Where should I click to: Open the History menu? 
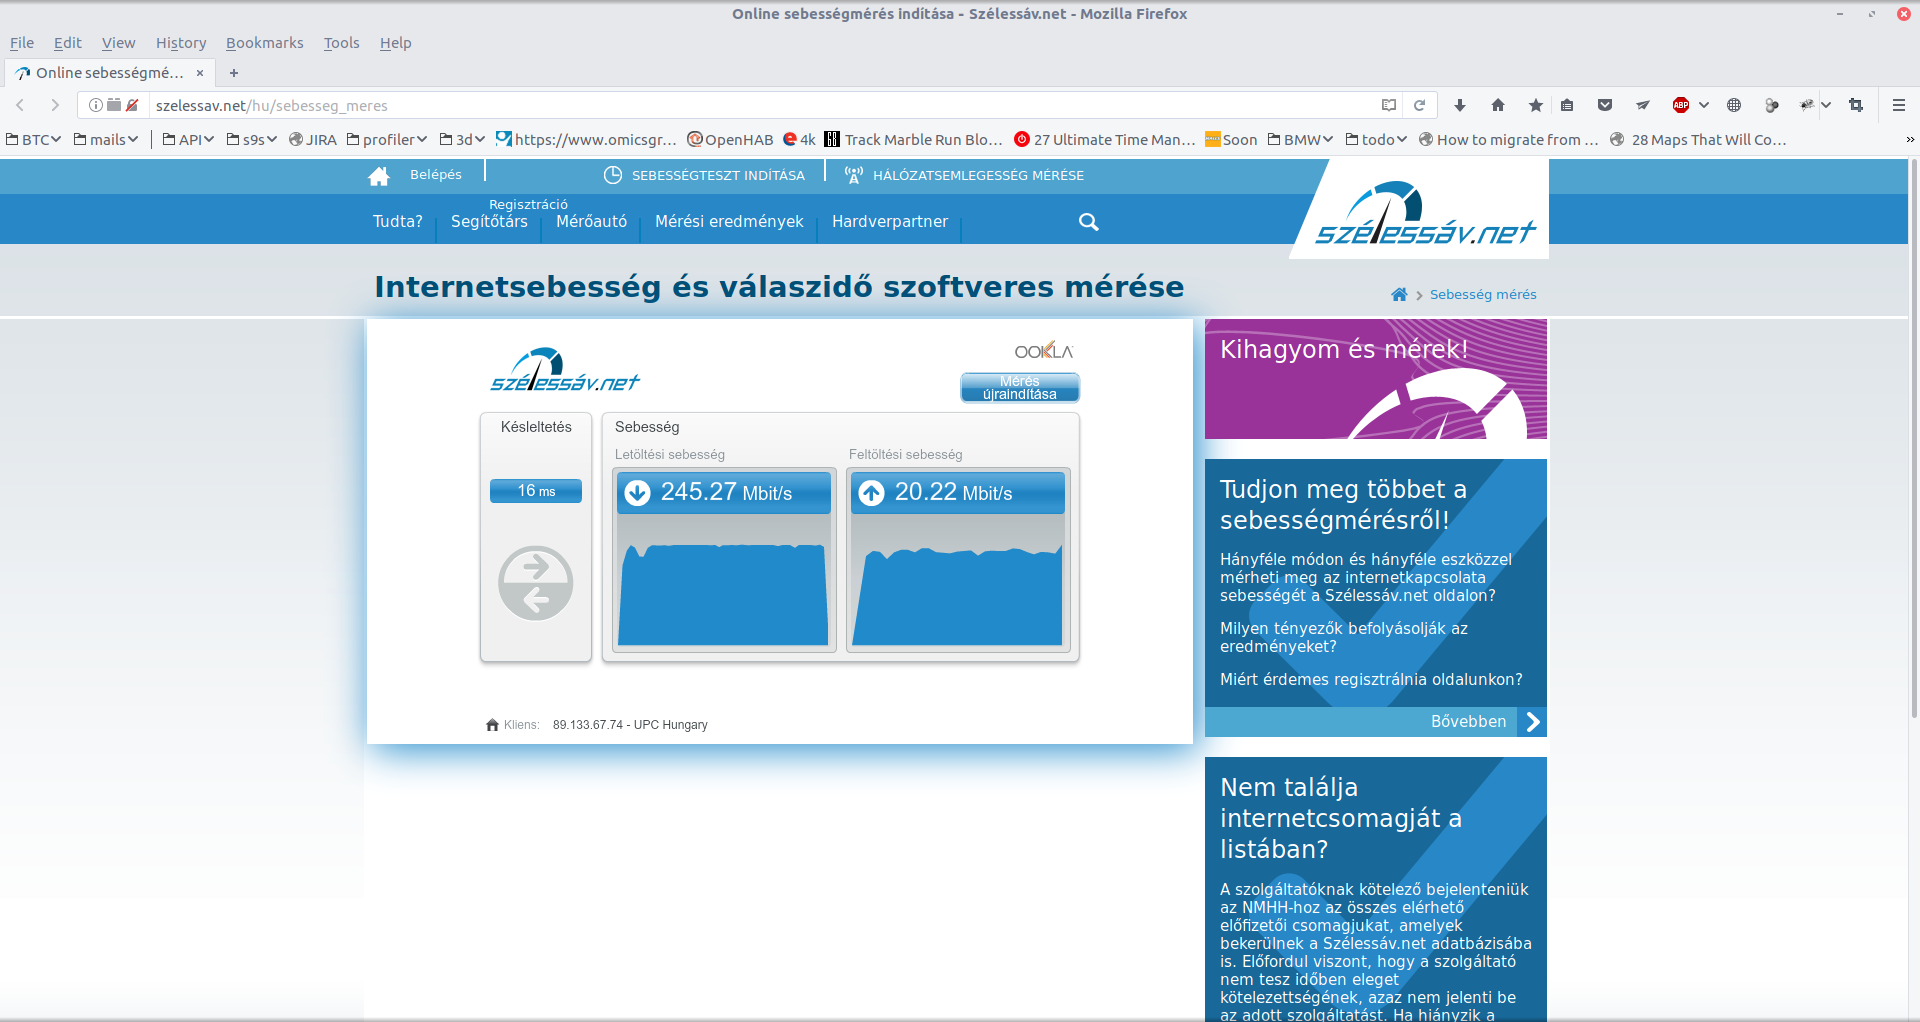click(181, 43)
